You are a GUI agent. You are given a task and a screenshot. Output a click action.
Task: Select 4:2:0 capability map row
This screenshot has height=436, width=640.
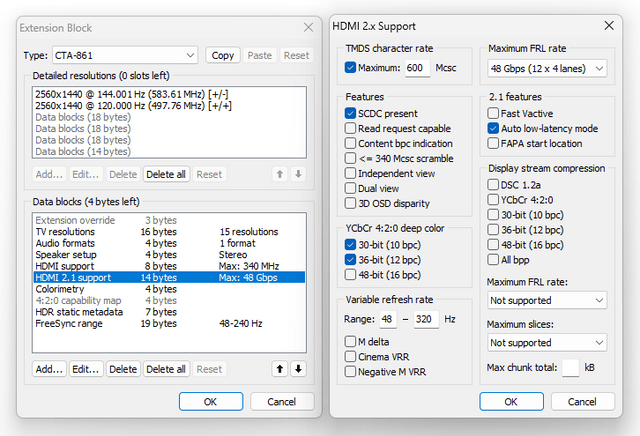click(x=169, y=300)
